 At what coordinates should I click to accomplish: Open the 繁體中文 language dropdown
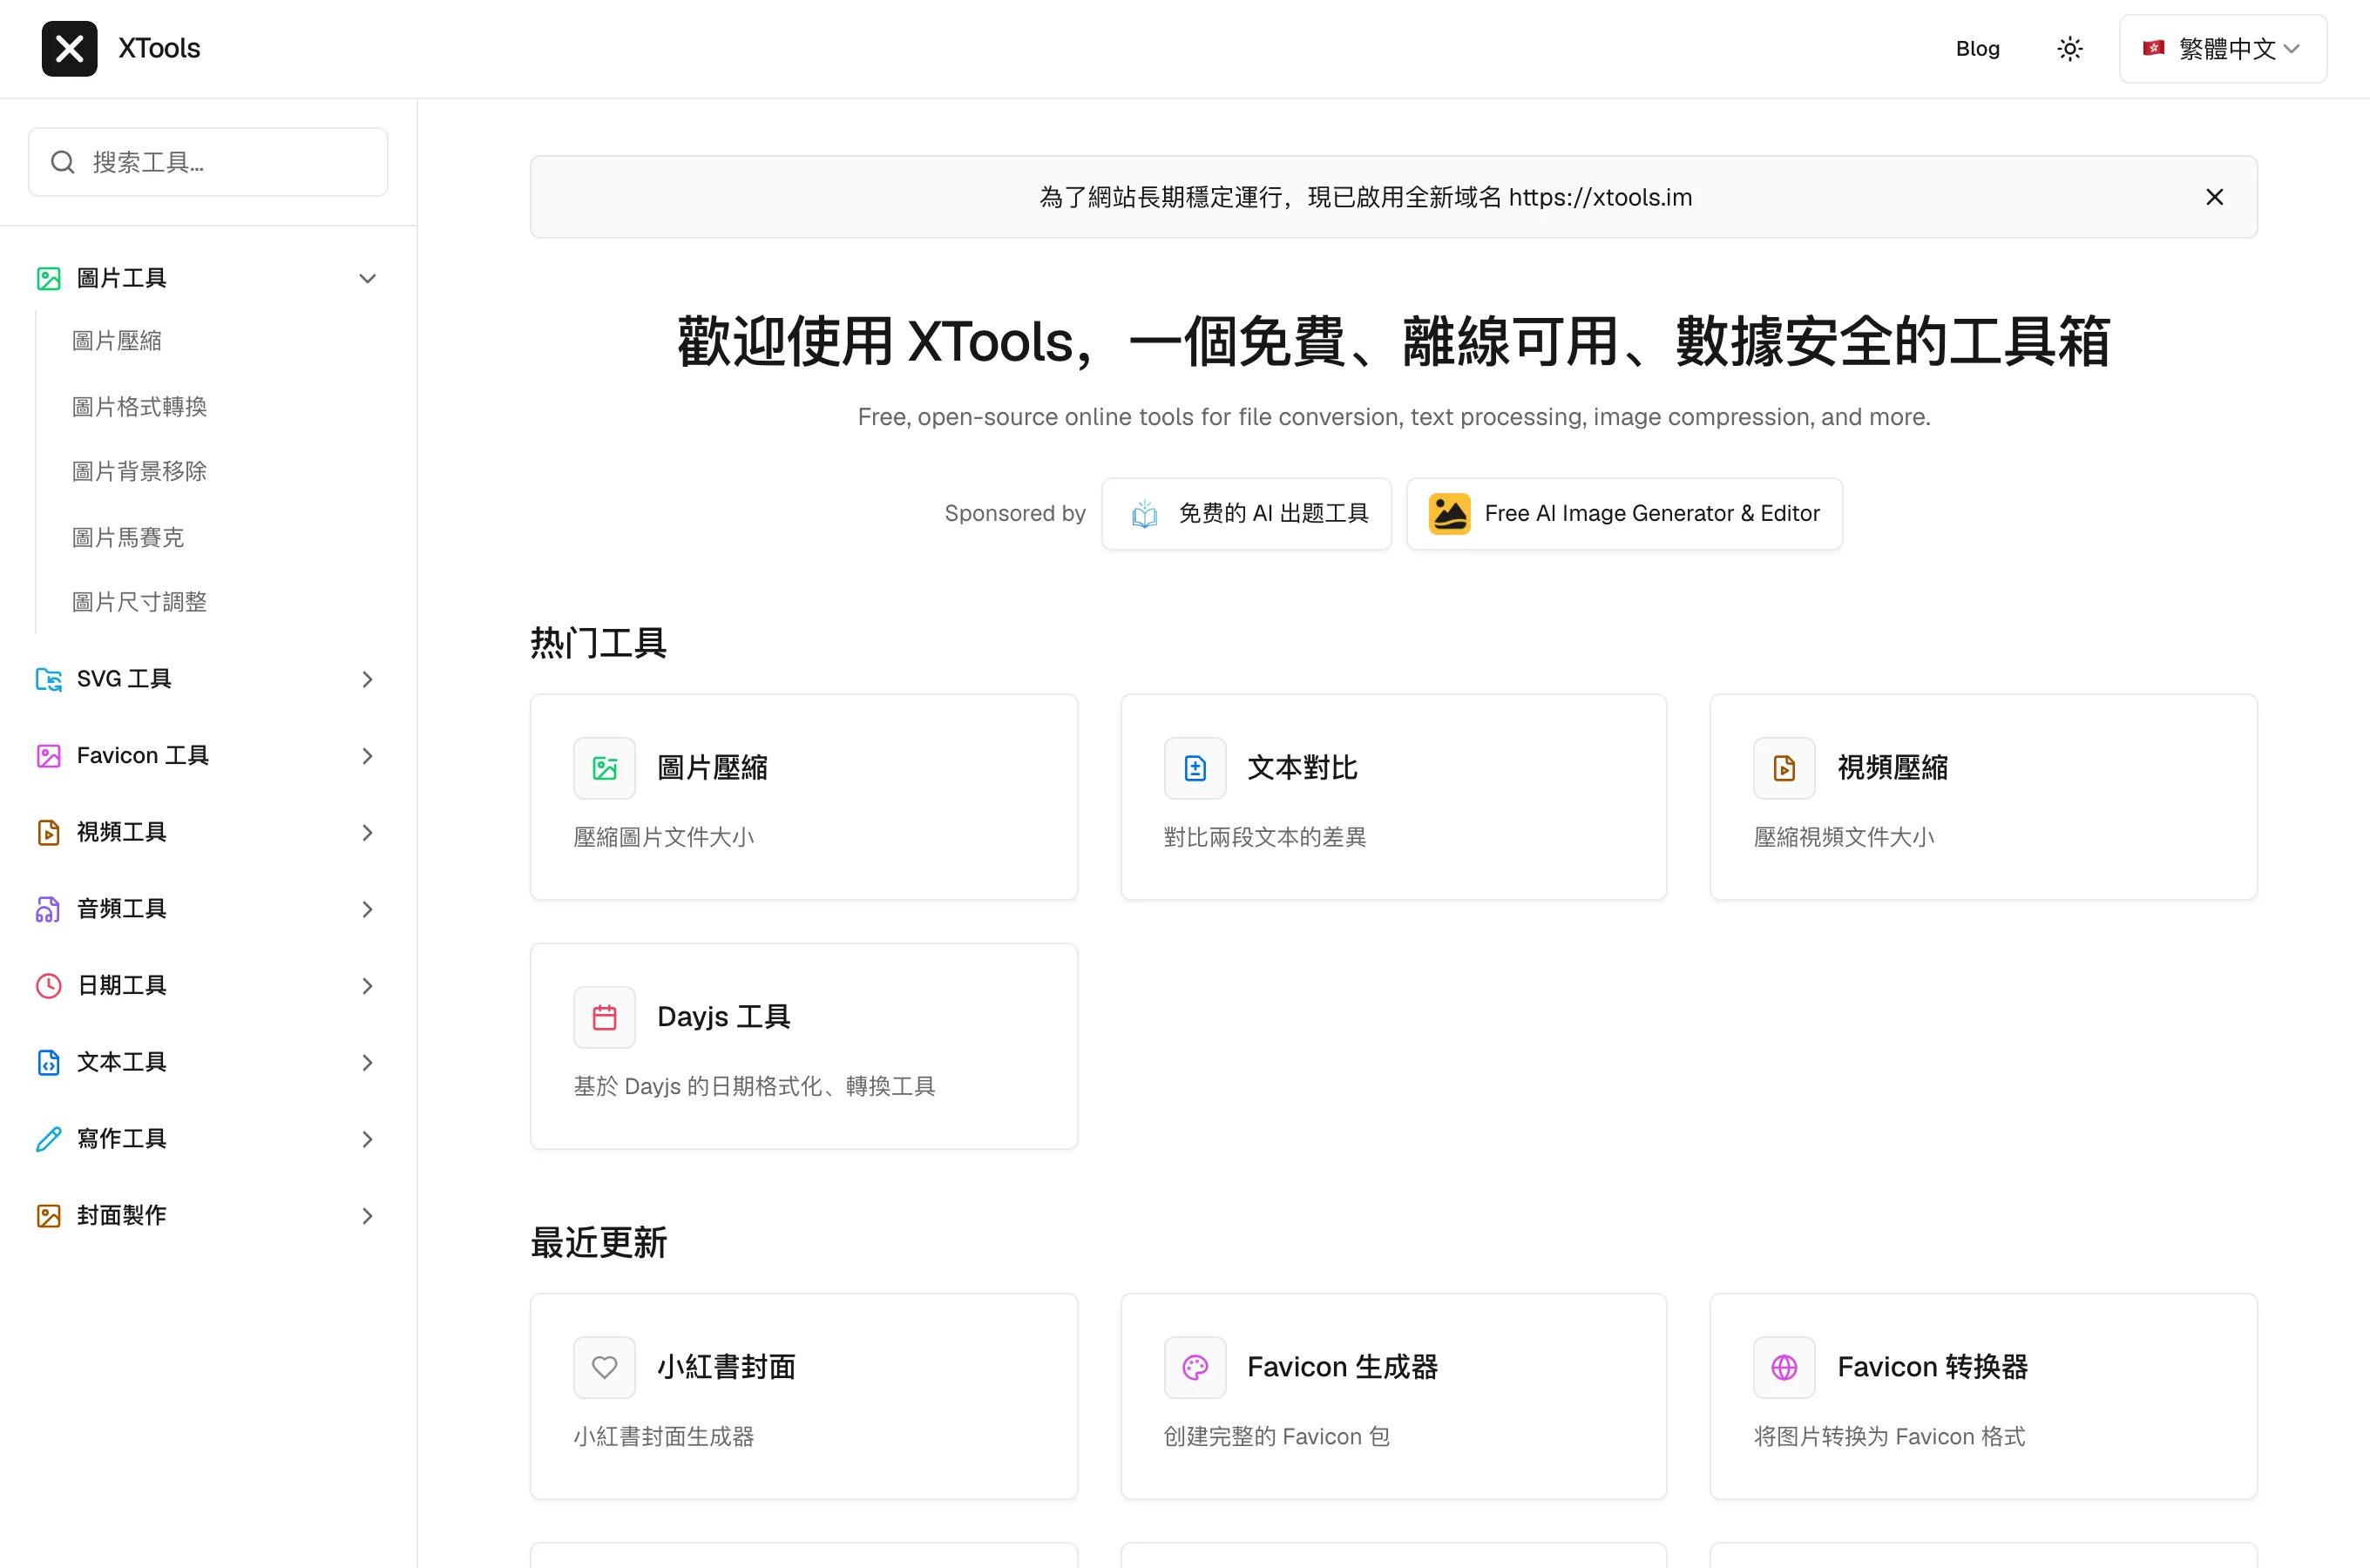click(2222, 48)
